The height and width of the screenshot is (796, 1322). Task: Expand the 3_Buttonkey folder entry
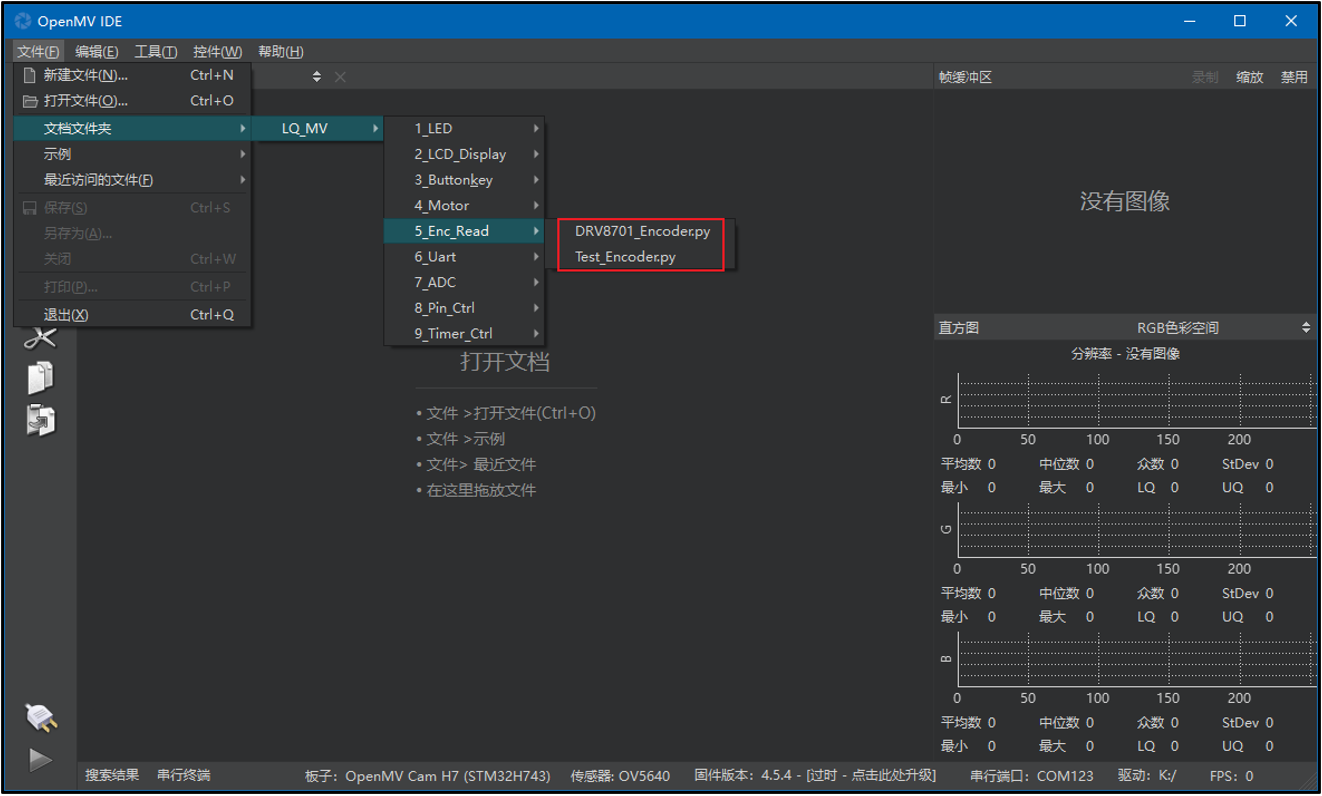pos(465,180)
